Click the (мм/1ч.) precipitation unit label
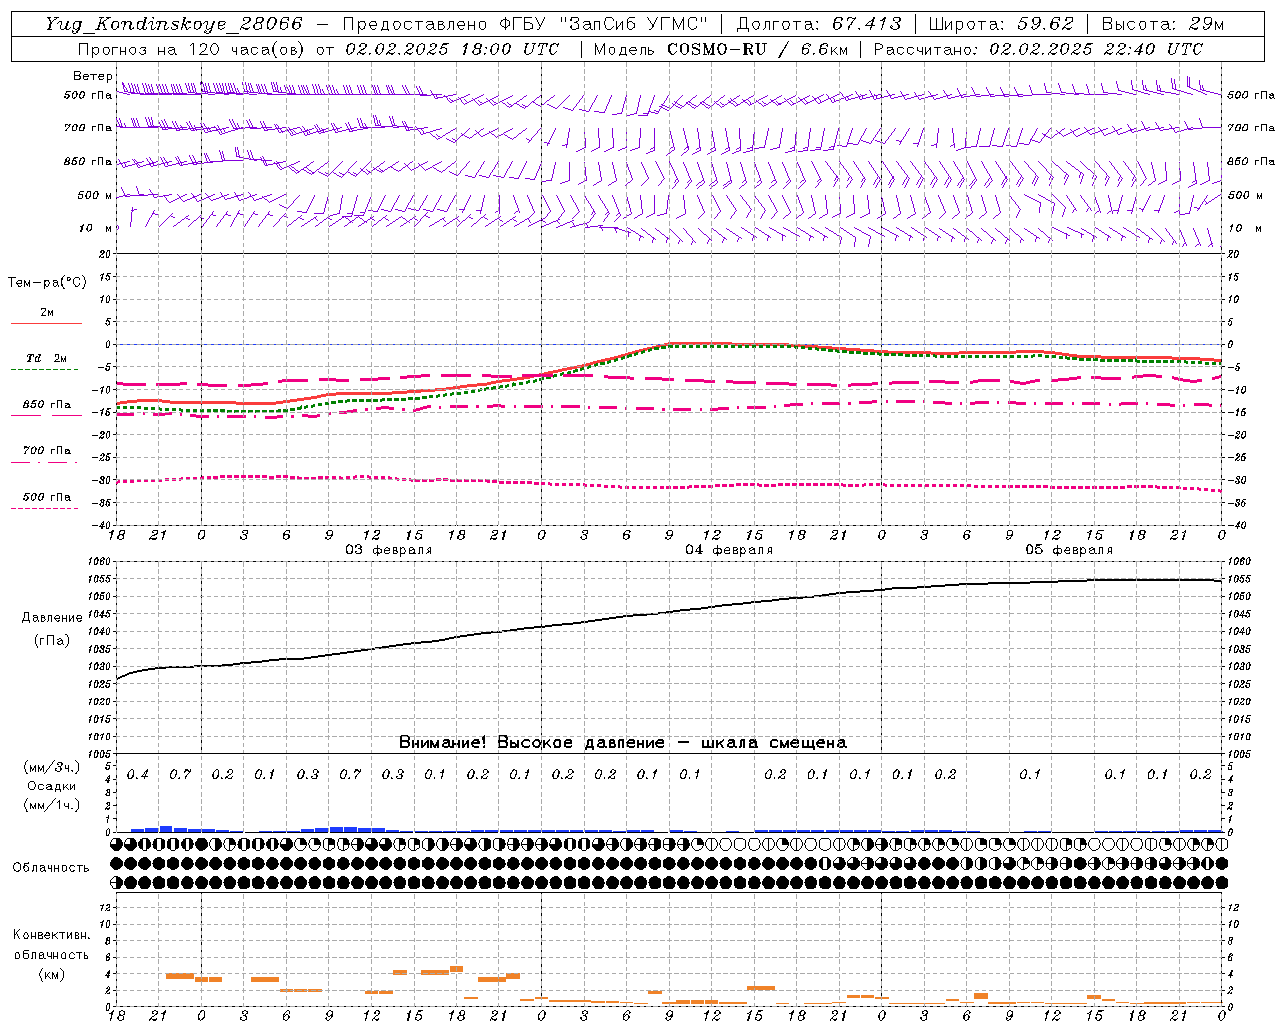Viewport: 1280px width, 1024px height. (52, 805)
